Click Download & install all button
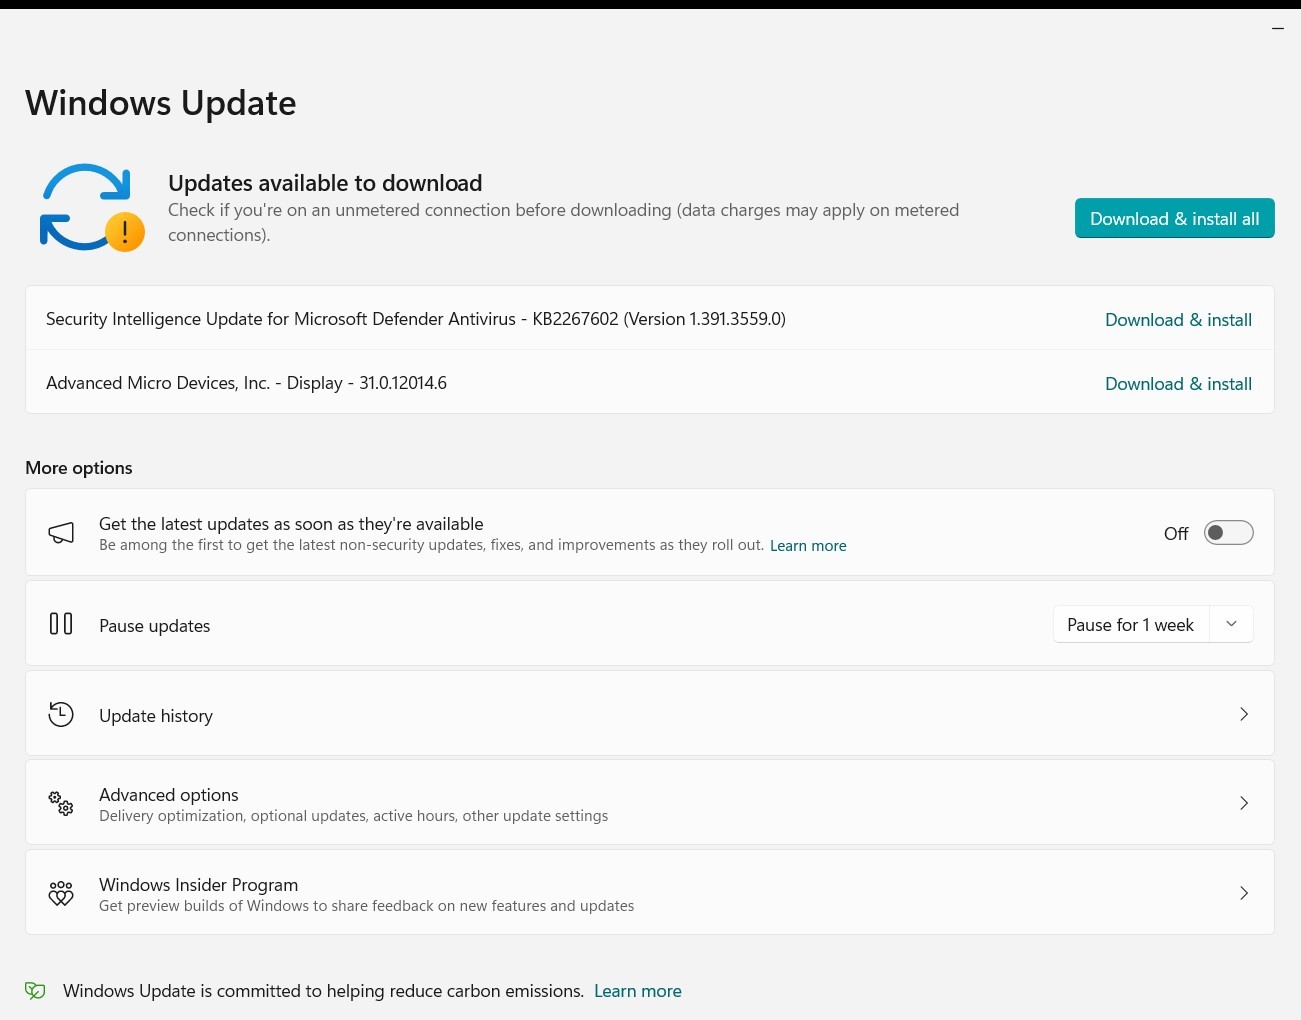This screenshot has height=1020, width=1301. click(1174, 218)
